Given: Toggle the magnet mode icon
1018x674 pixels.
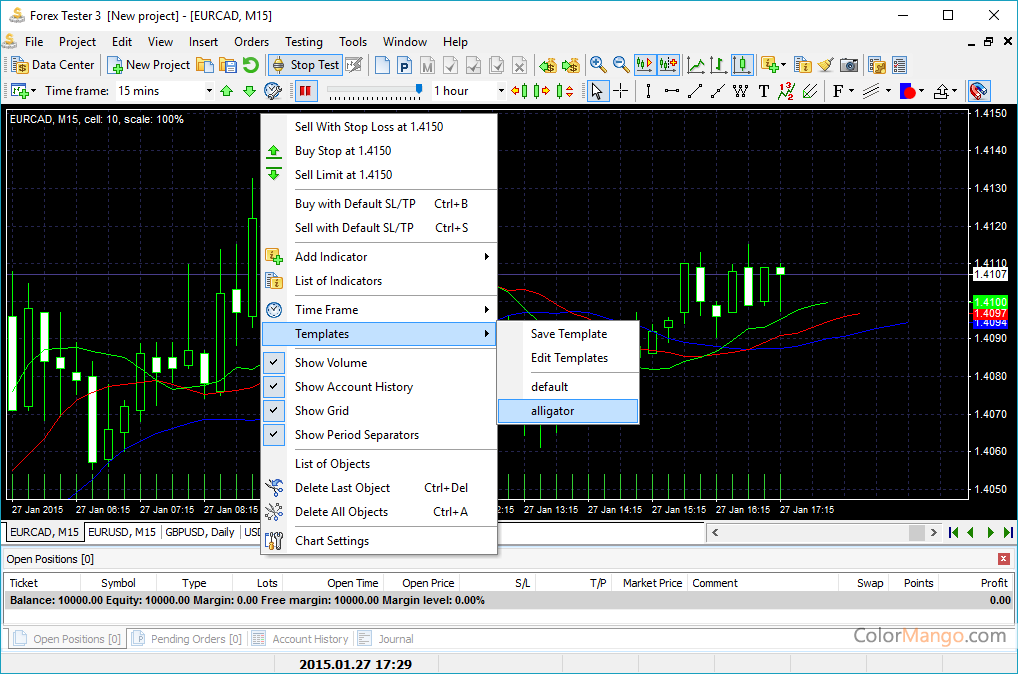Looking at the screenshot, I should (x=978, y=91).
